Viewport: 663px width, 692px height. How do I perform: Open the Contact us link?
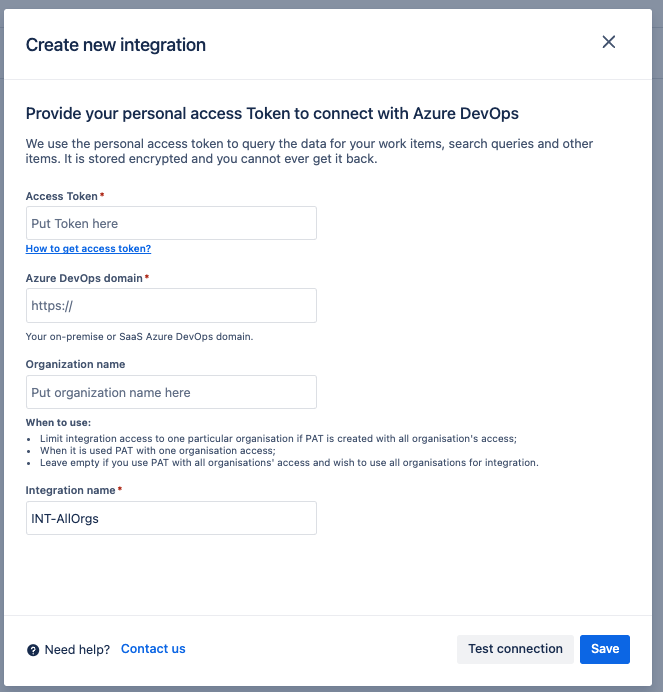tap(153, 649)
